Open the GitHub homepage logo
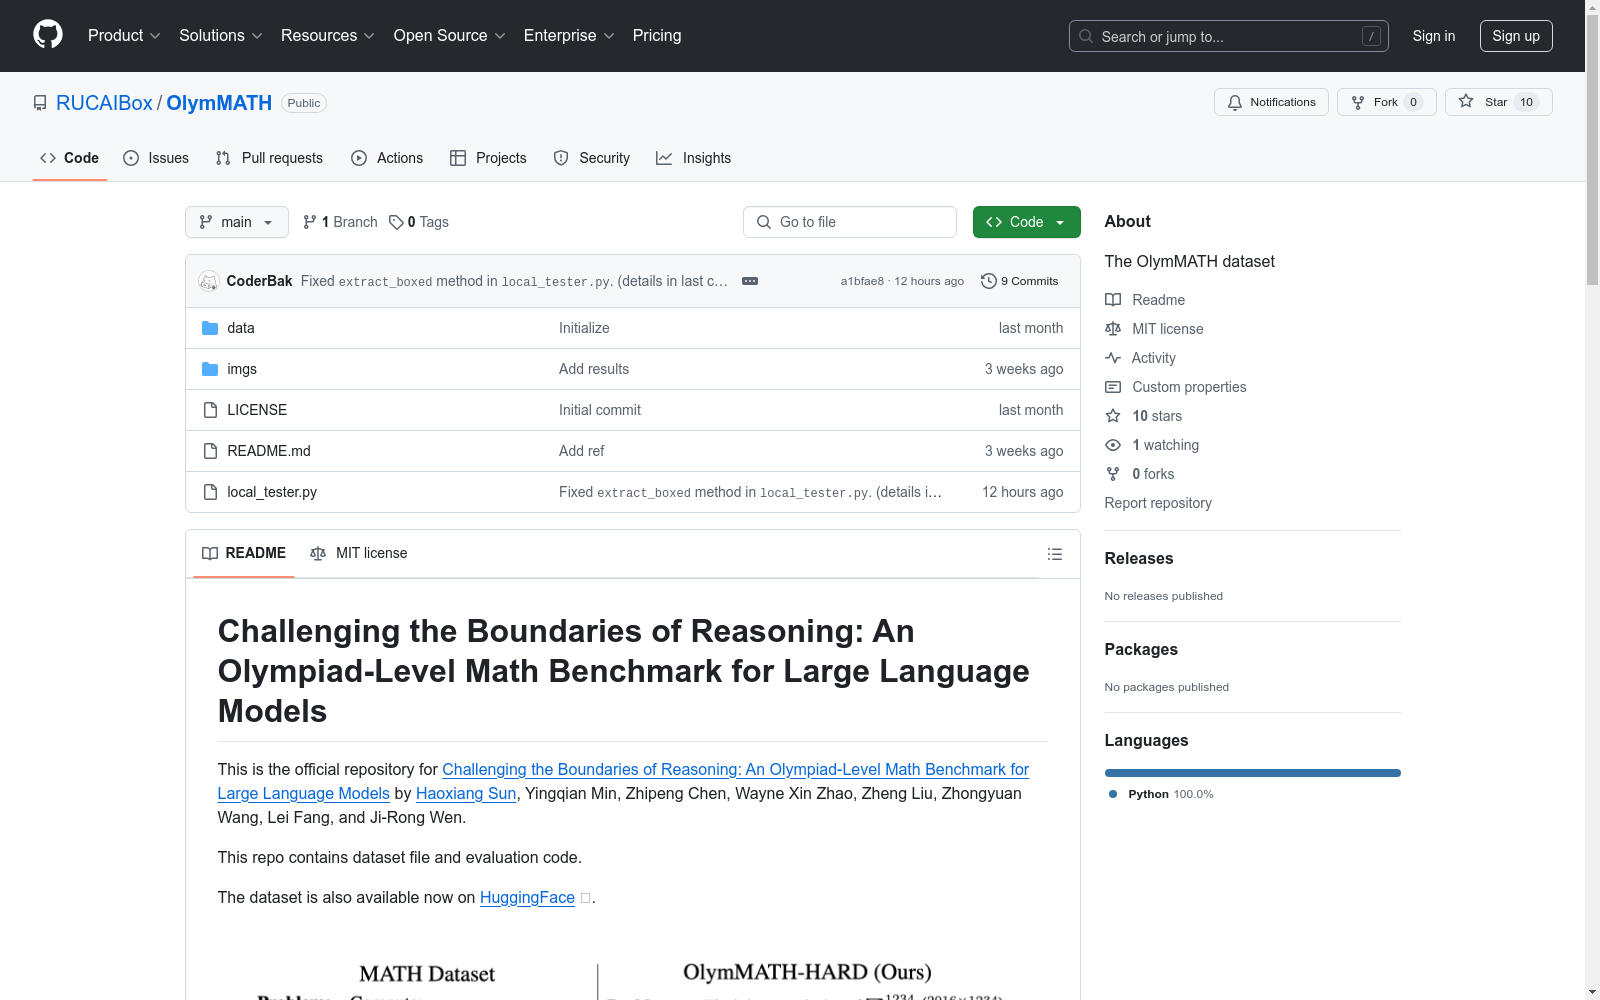Image resolution: width=1600 pixels, height=1000 pixels. point(48,35)
